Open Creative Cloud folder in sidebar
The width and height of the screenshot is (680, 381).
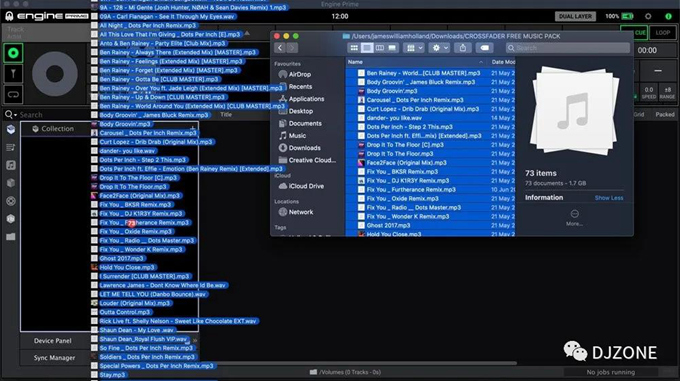307,160
